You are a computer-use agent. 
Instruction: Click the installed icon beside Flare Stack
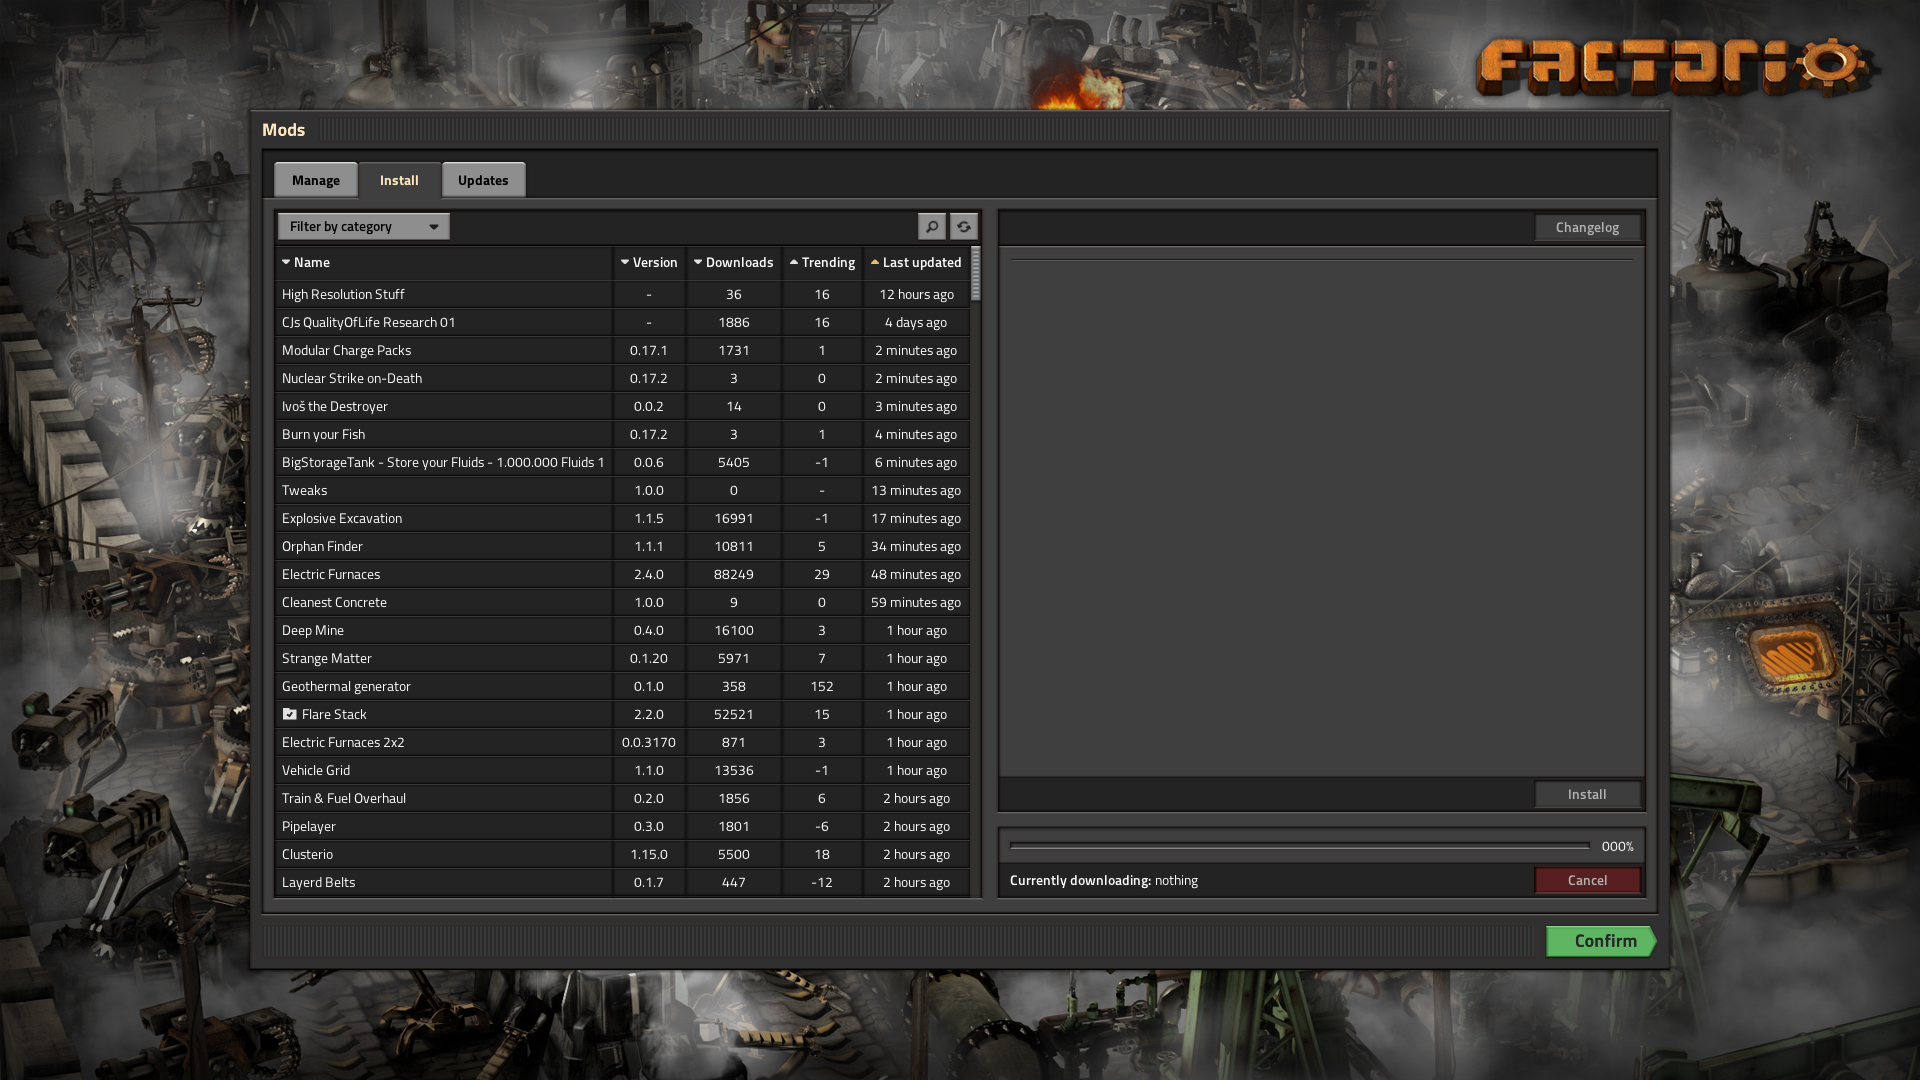pyautogui.click(x=290, y=714)
